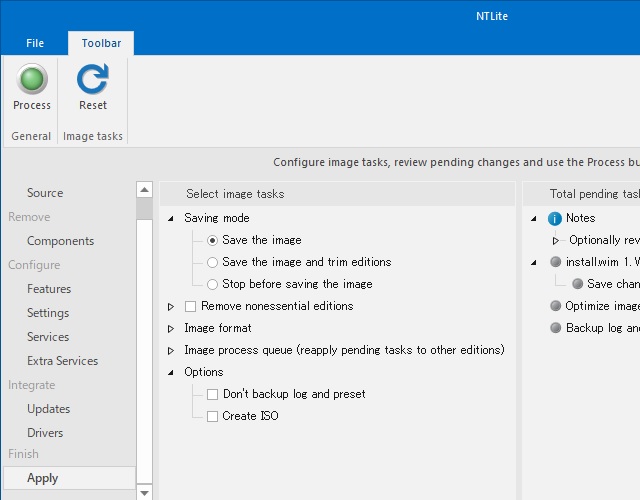Click the Notes label in pending tasks
This screenshot has width=640, height=500.
[580, 218]
